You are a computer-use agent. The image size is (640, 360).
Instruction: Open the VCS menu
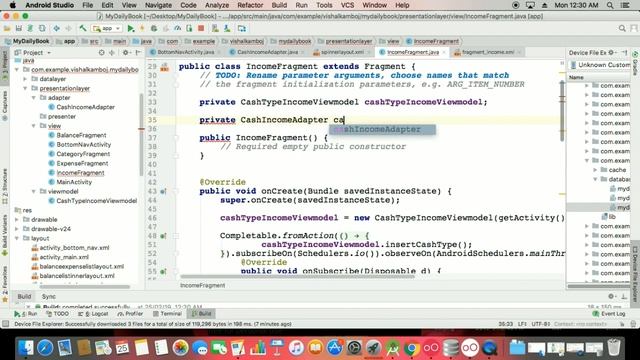347,5
